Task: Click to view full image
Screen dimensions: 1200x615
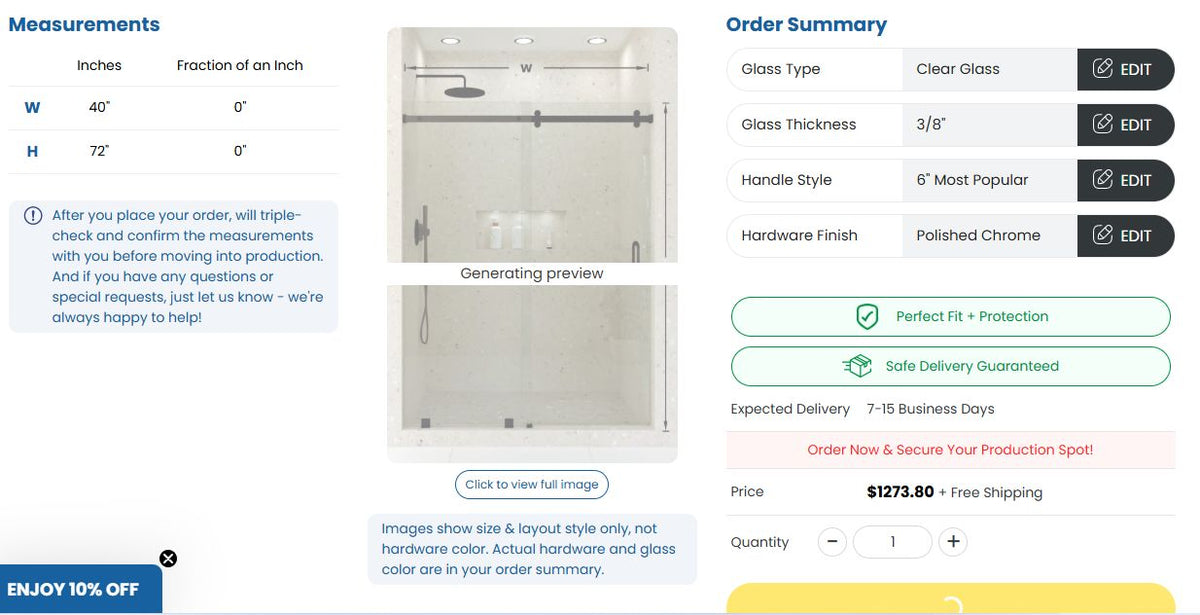Action: pos(531,485)
